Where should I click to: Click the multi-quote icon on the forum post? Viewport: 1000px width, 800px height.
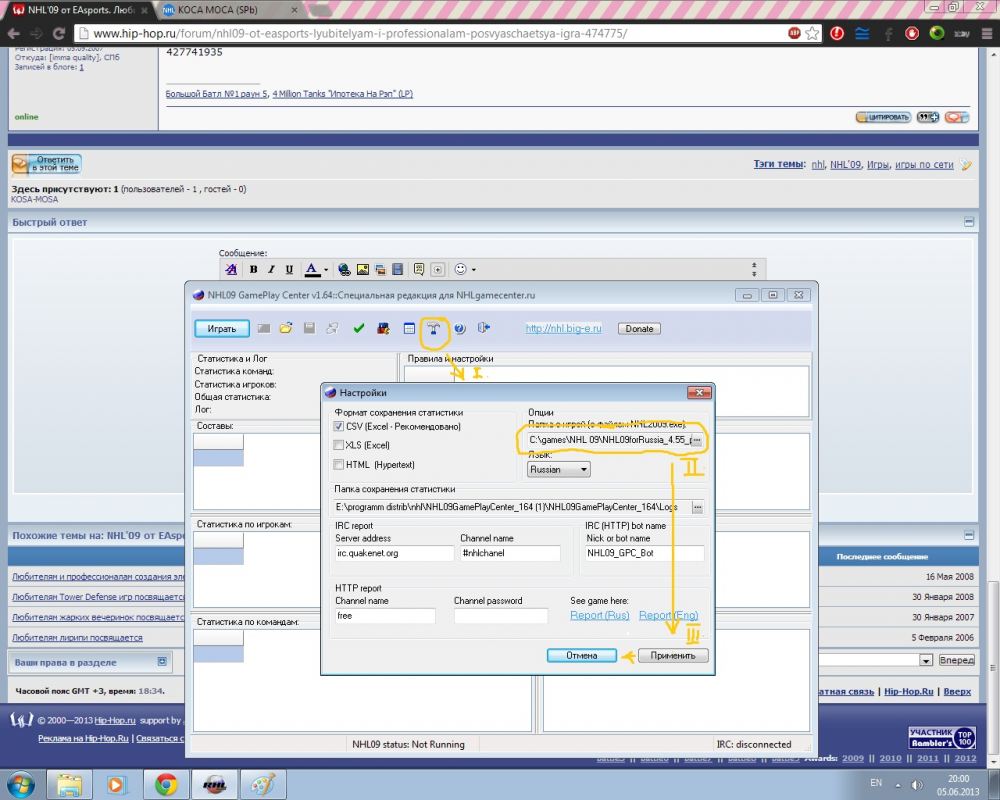927,117
